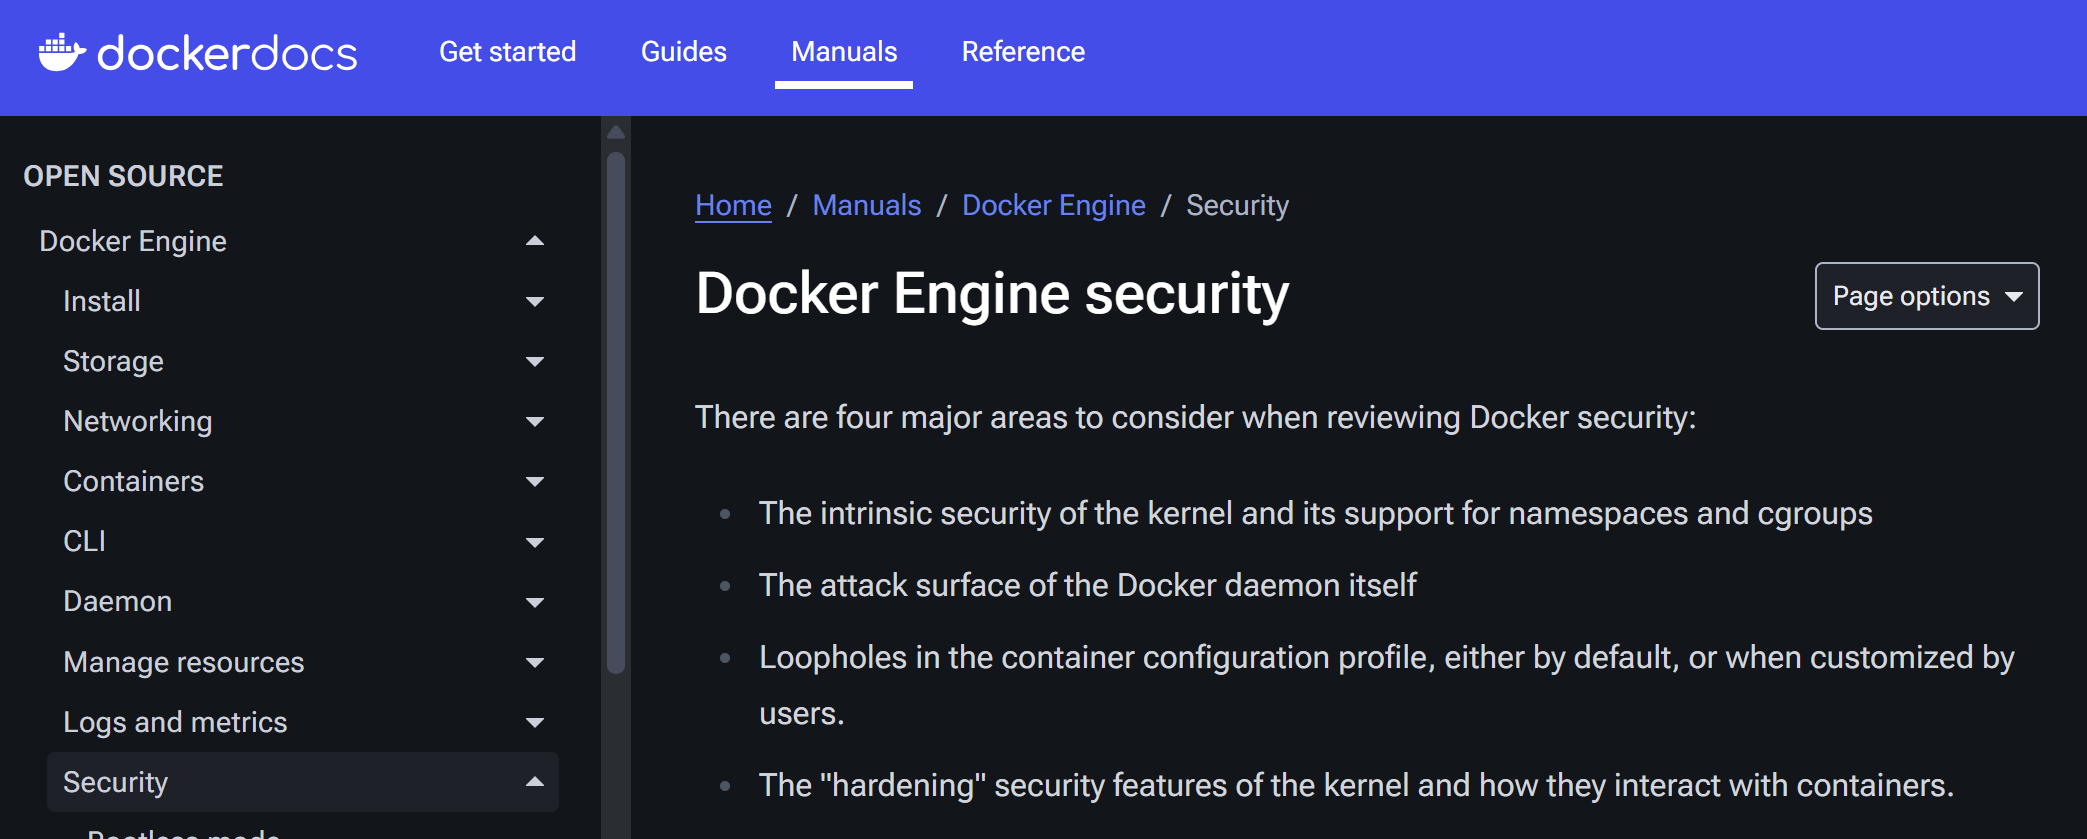This screenshot has width=2087, height=839.
Task: Click the namespaces and cgroups bullet text
Action: pyautogui.click(x=1315, y=513)
